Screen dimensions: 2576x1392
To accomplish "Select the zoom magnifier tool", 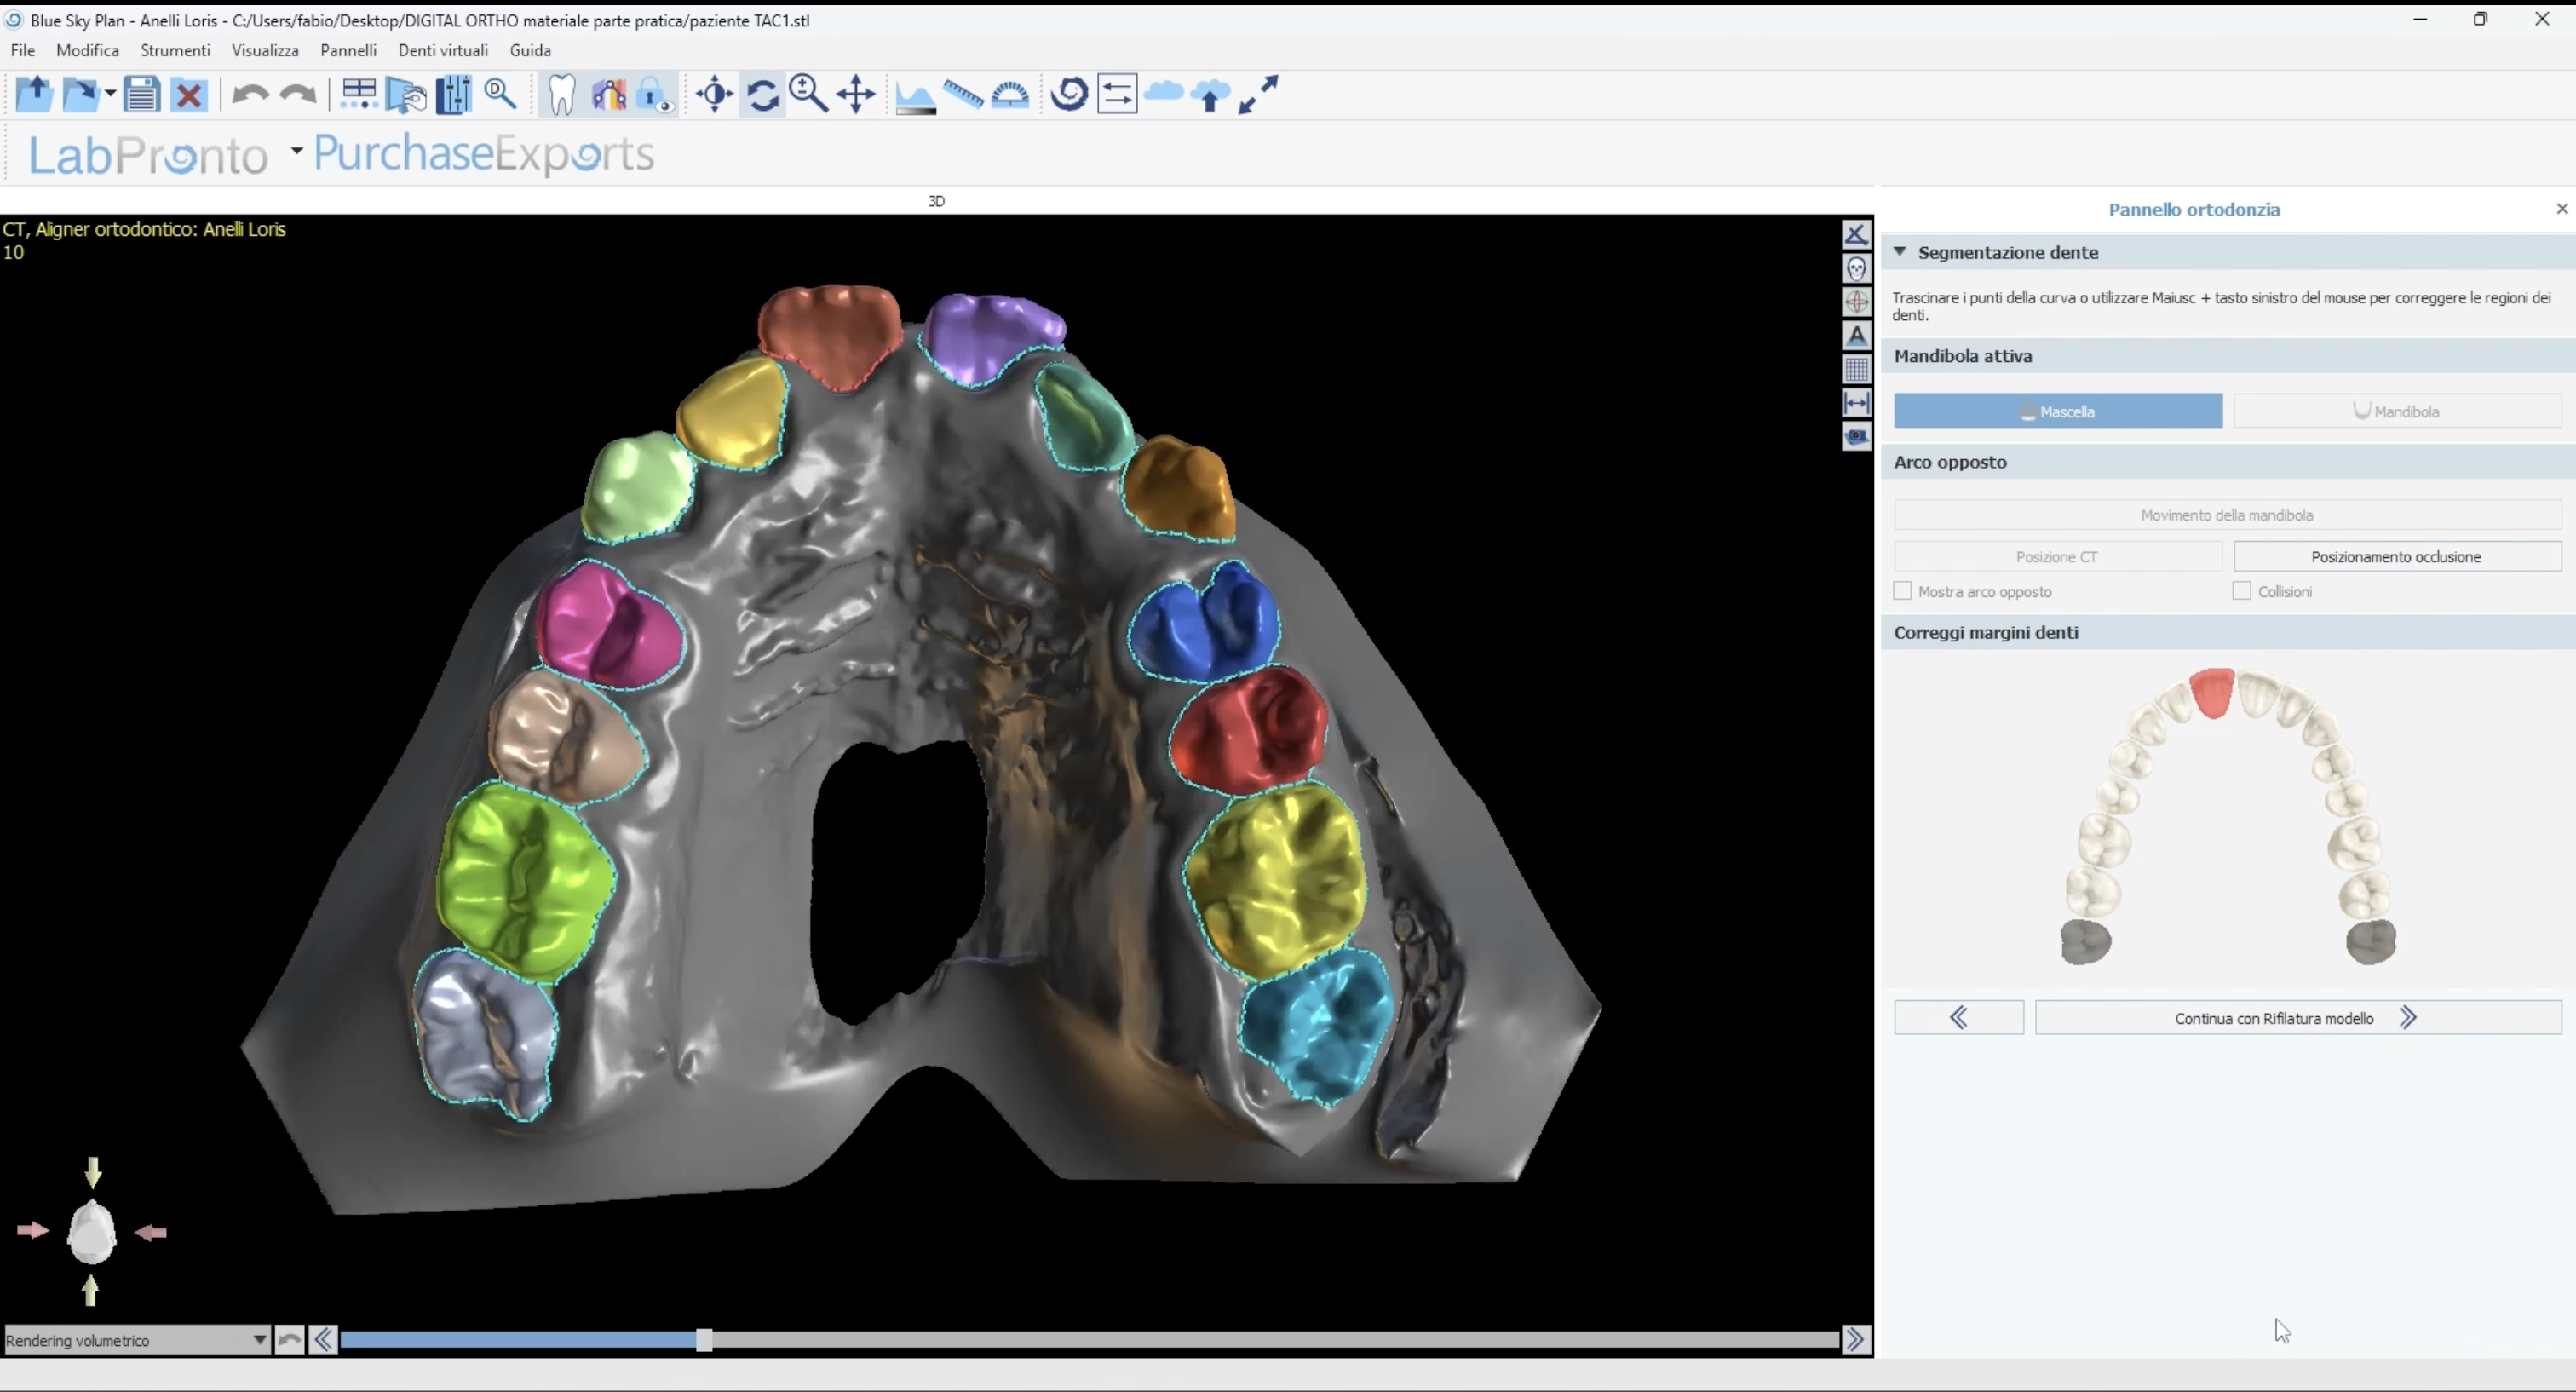I will point(808,95).
